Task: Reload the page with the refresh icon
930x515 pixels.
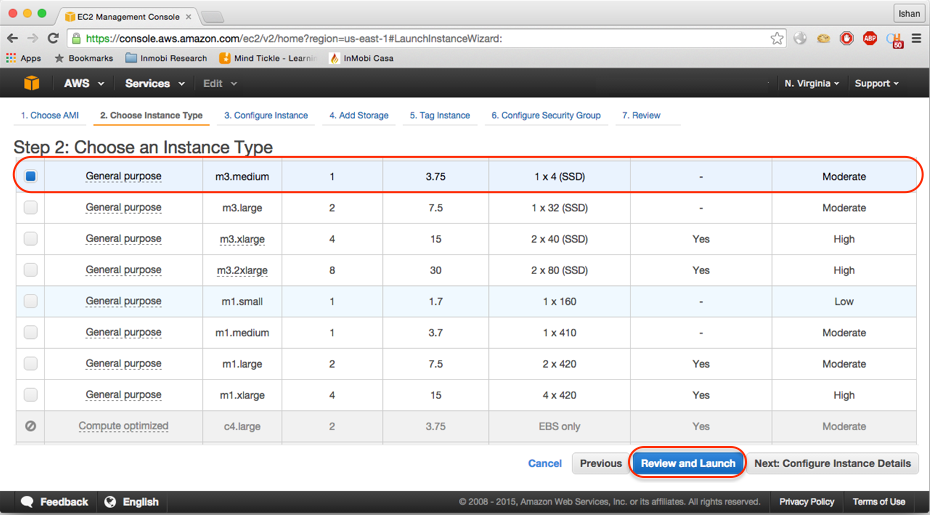Action: click(53, 39)
